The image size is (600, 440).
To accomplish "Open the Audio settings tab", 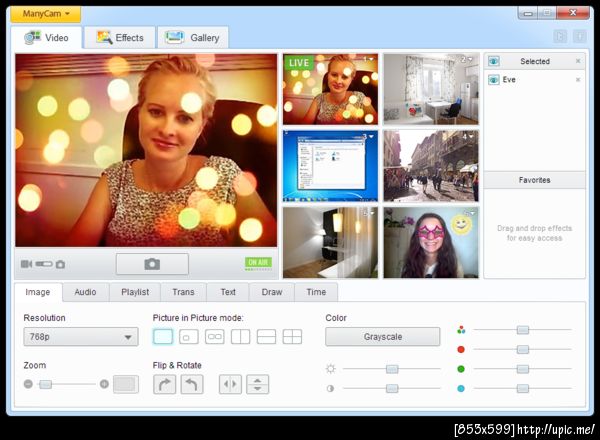I will point(85,292).
